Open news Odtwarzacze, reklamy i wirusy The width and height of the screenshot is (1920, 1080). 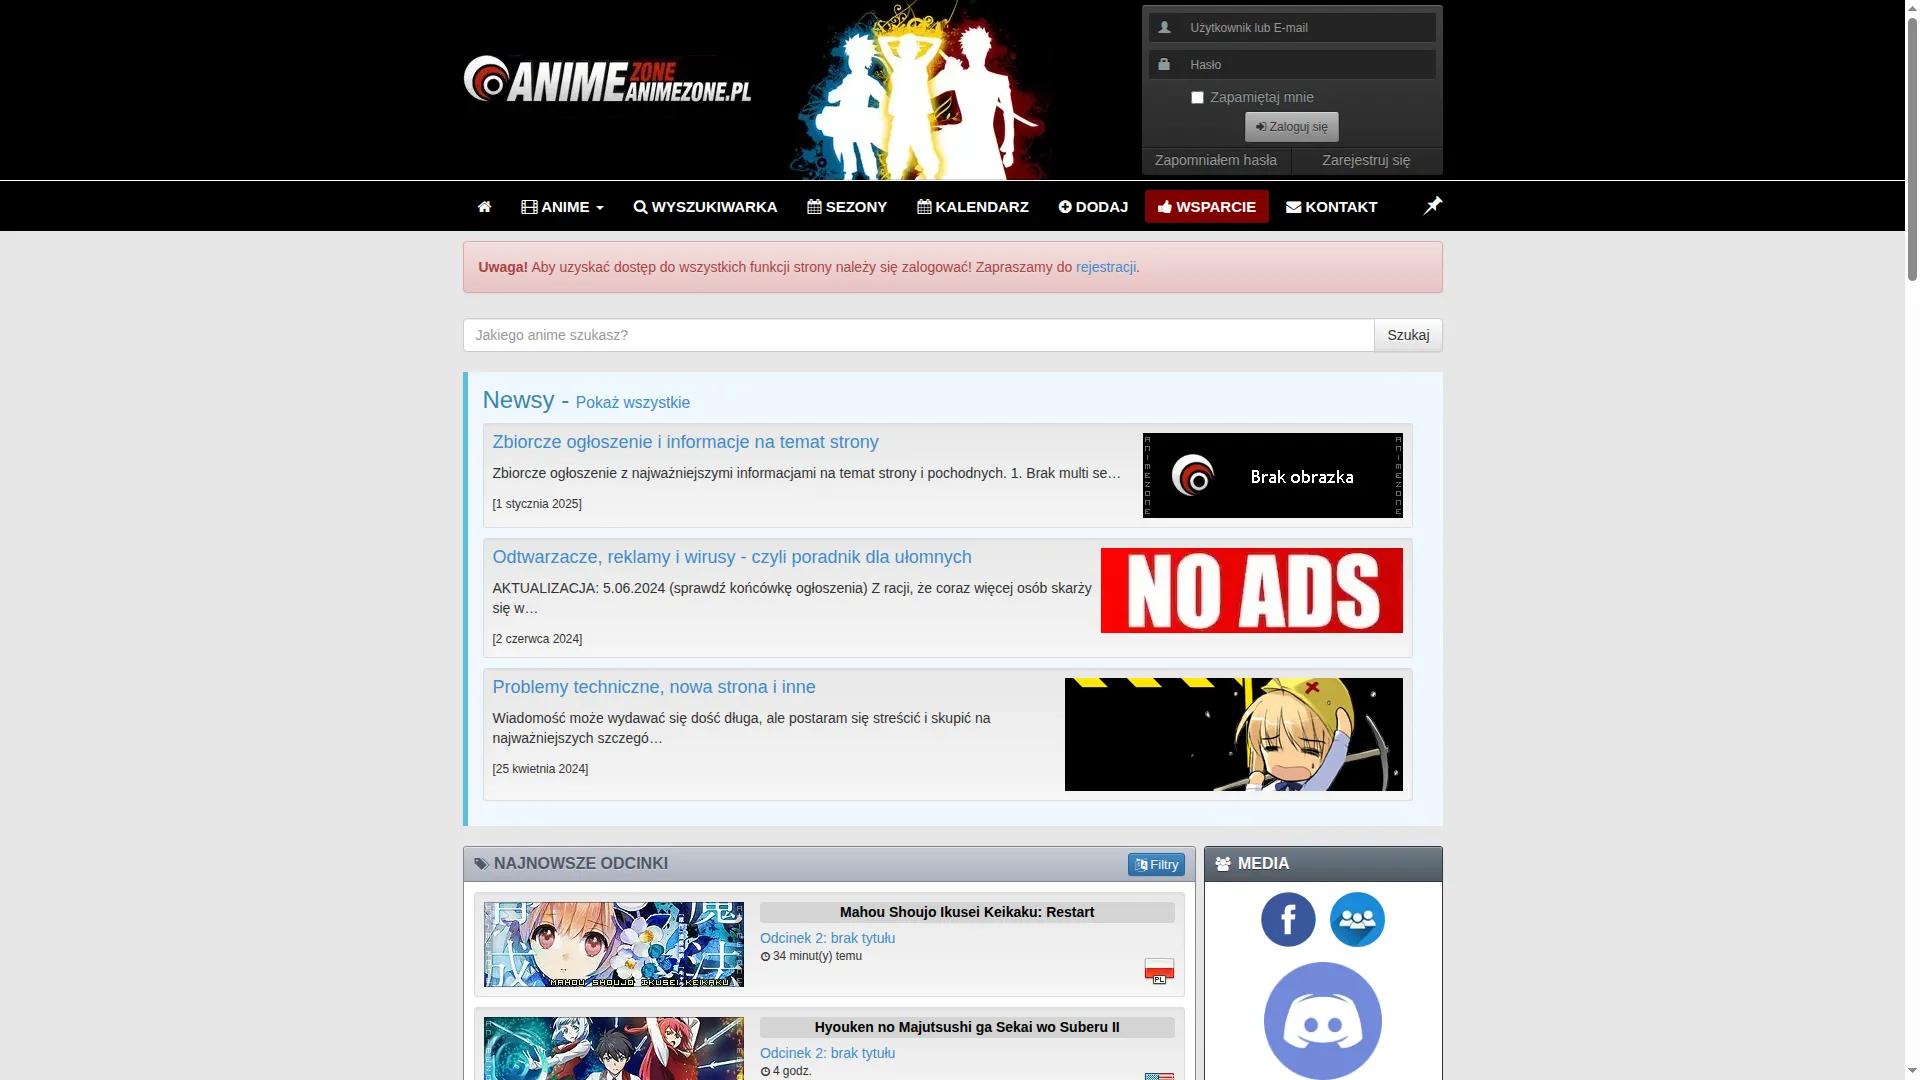[x=732, y=557]
